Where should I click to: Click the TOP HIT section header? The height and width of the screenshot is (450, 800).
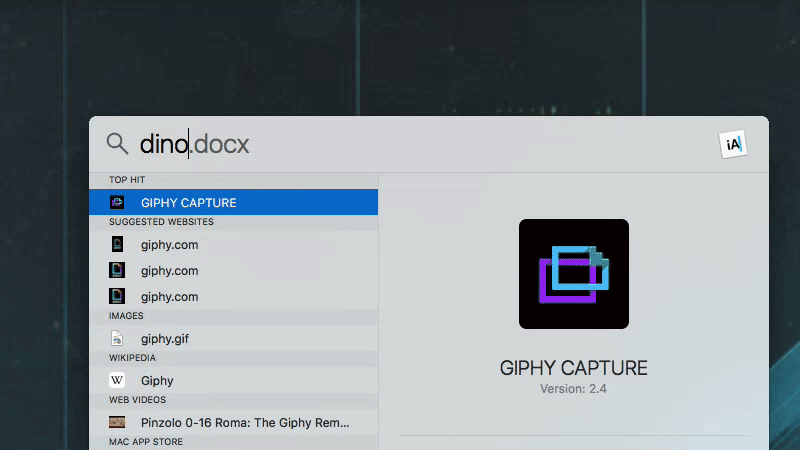click(127, 180)
